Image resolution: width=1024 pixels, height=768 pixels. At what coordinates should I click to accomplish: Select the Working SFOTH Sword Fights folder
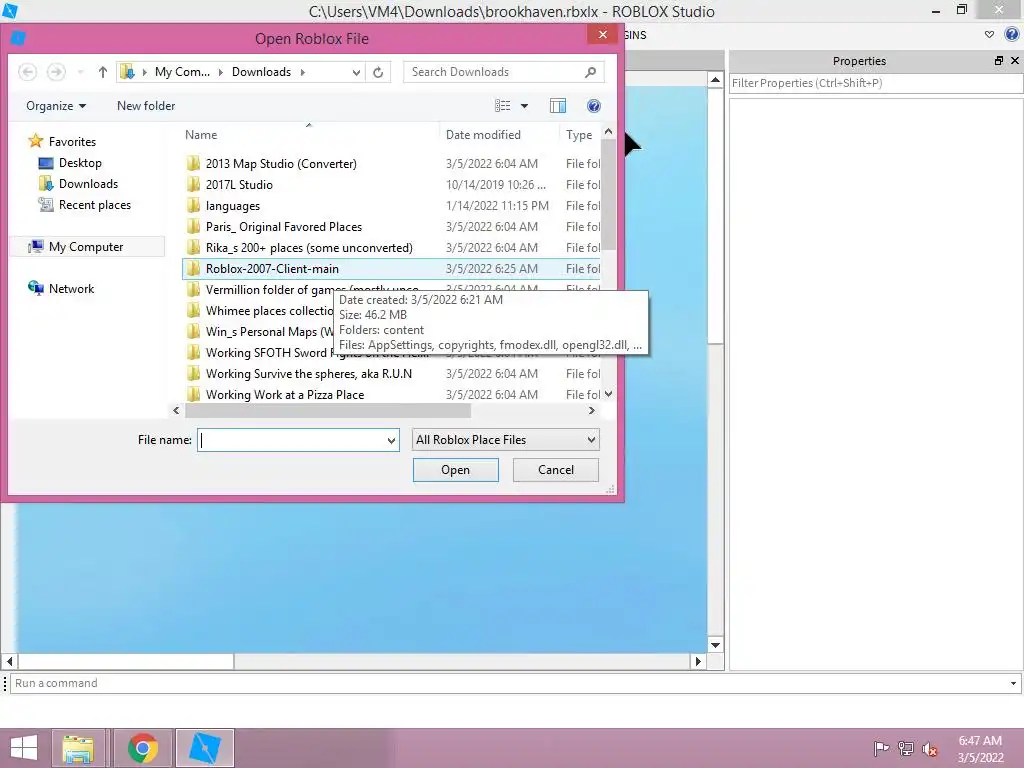[x=259, y=353]
